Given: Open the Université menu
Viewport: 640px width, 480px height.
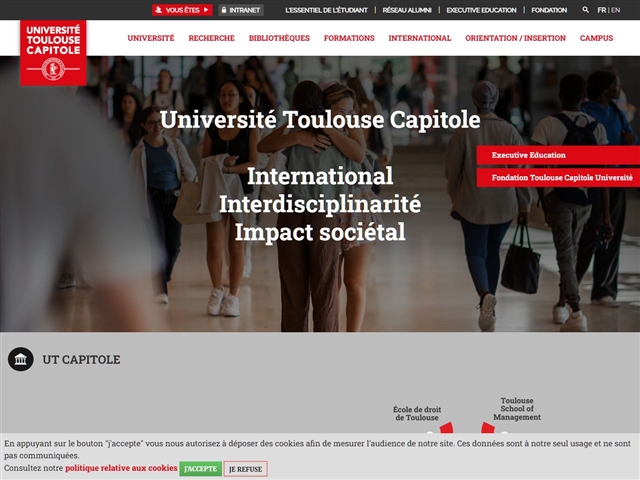Looking at the screenshot, I should pos(151,38).
